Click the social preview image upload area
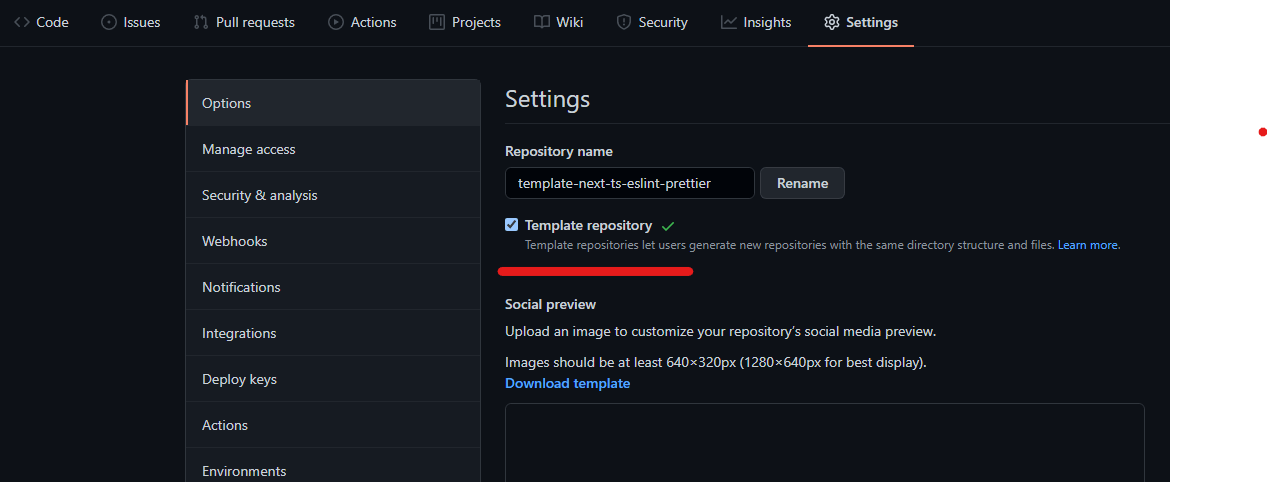1267x482 pixels. pos(824,442)
